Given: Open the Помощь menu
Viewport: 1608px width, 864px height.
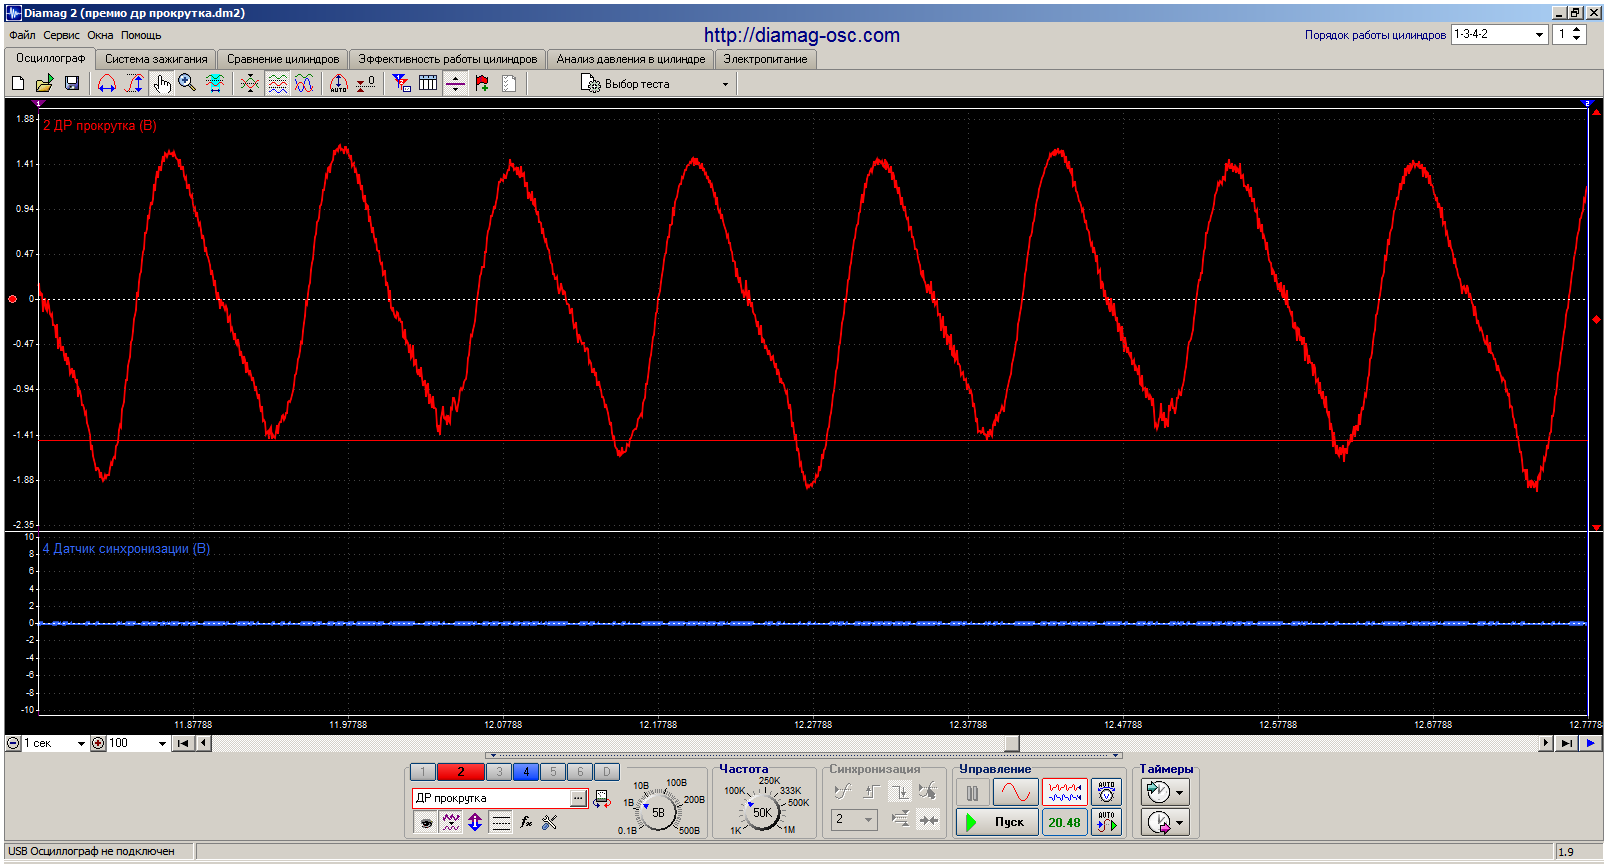Looking at the screenshot, I should [x=141, y=35].
